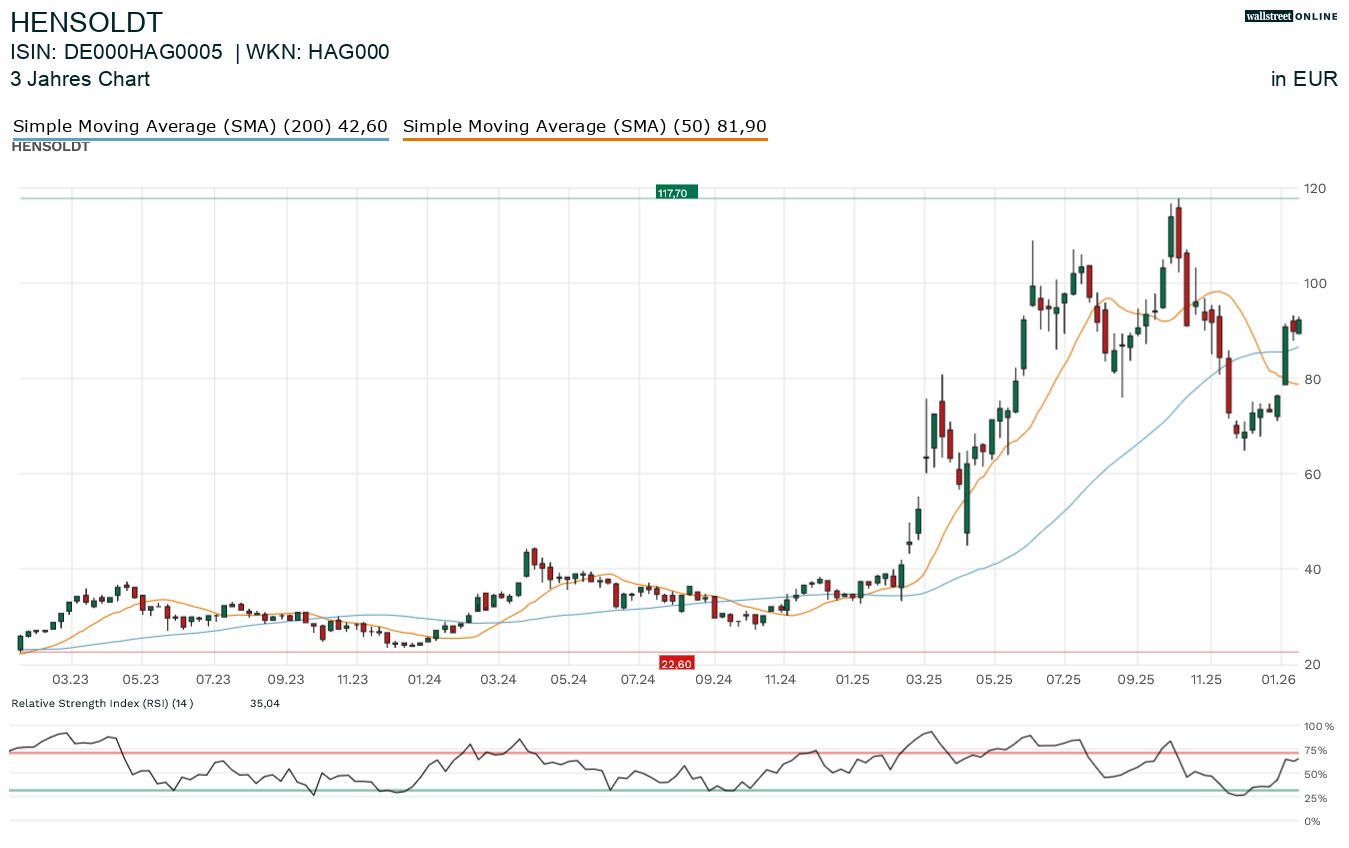Toggle the SMA (50) legend entry

[x=584, y=126]
